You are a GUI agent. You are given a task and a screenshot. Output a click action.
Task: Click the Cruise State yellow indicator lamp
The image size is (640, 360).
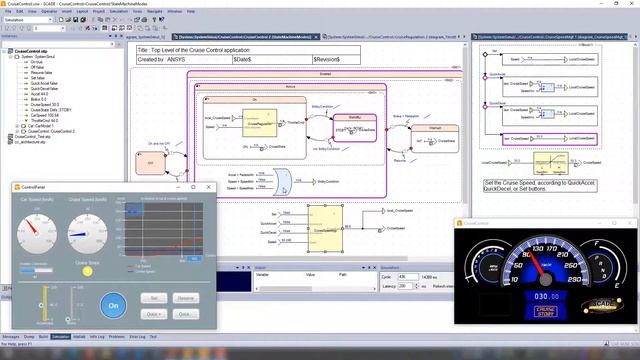(87, 271)
